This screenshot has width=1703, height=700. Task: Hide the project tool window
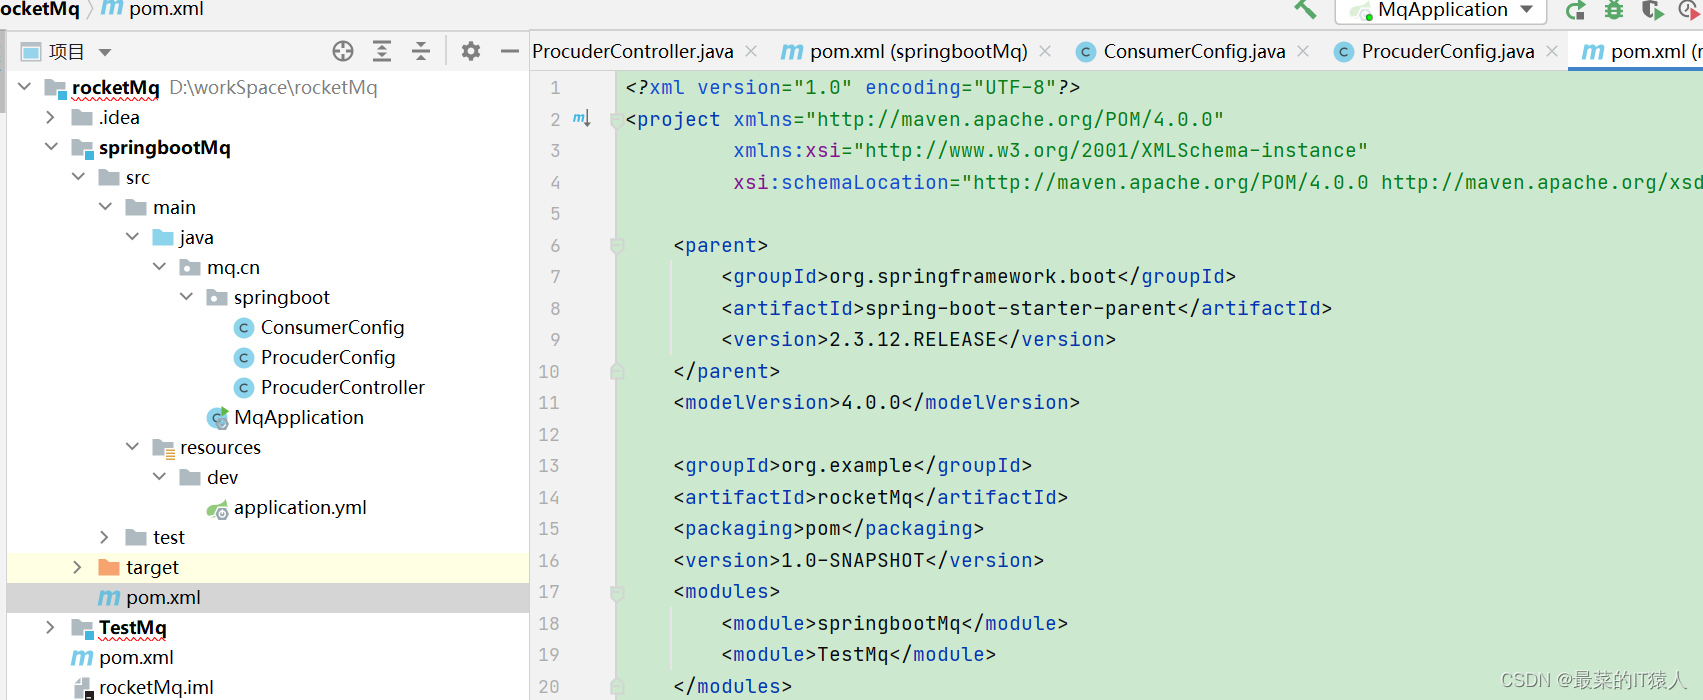(510, 51)
